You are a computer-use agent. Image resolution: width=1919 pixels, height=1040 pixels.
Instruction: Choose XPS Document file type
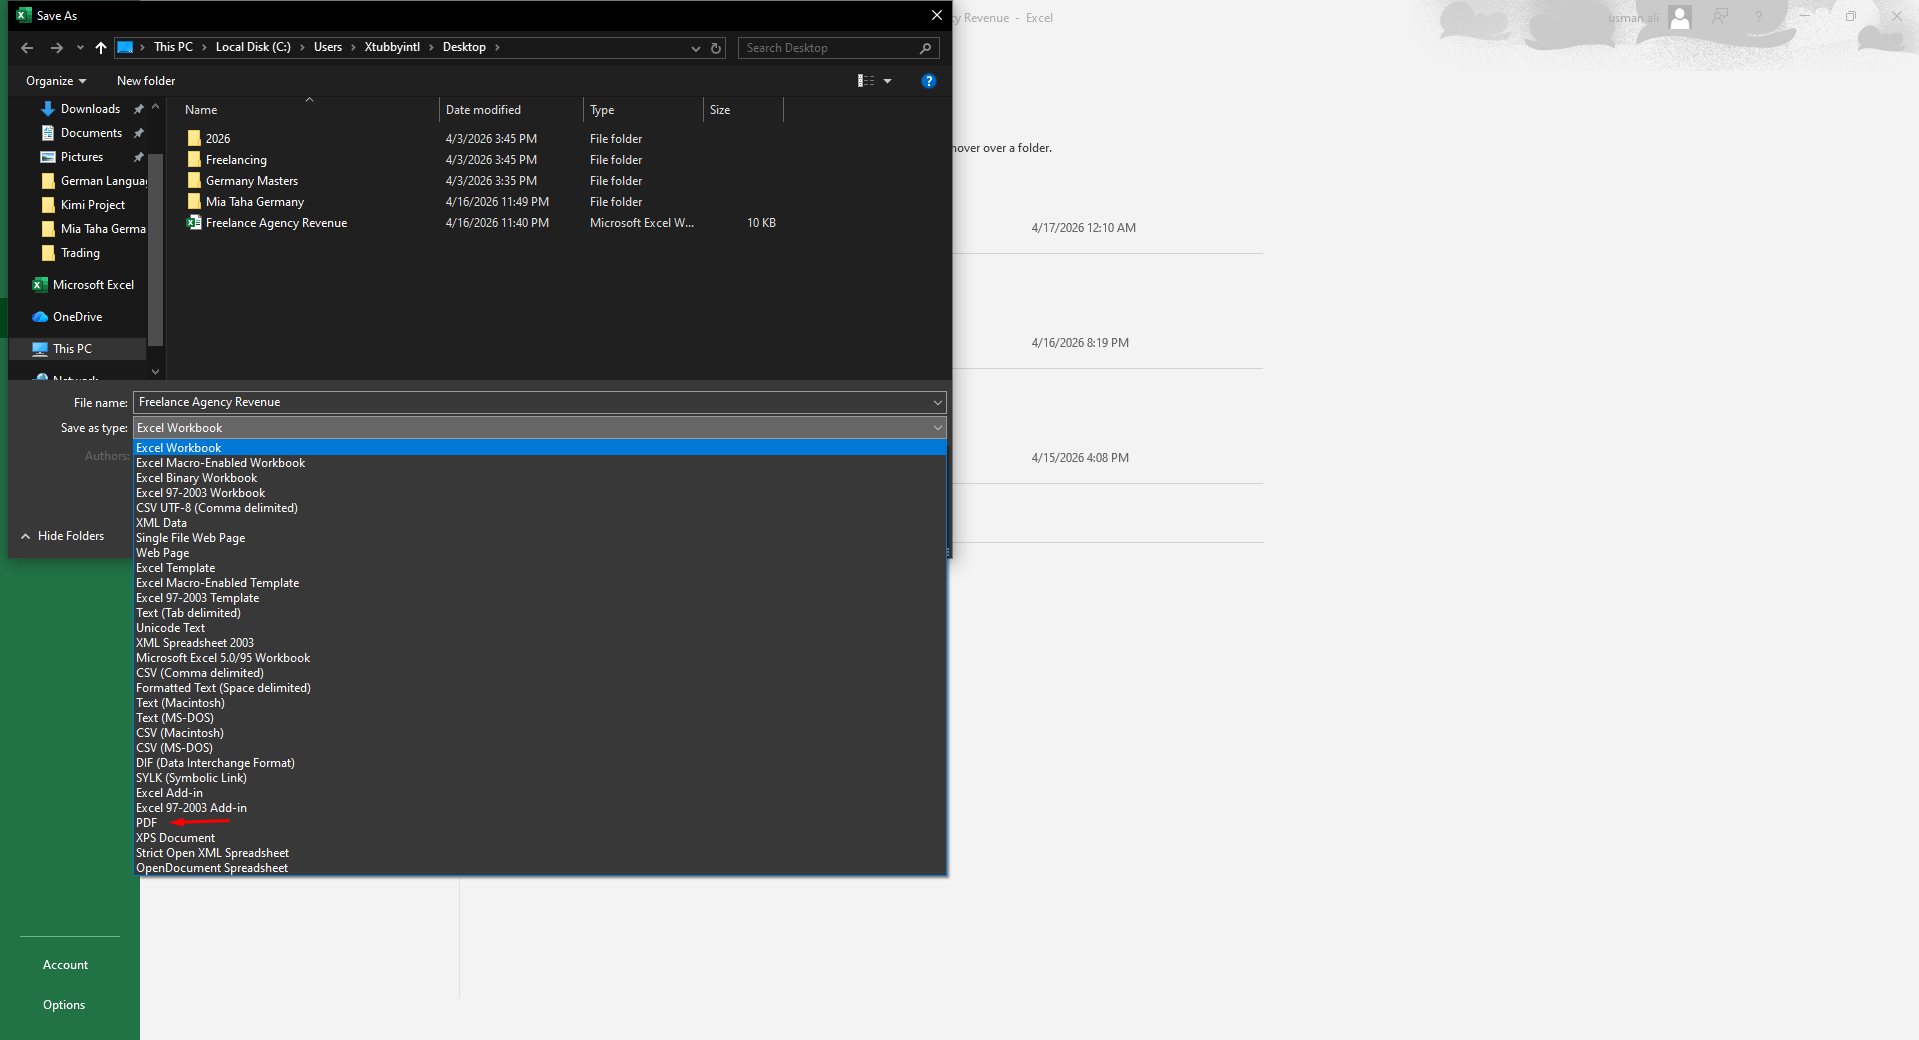point(540,838)
